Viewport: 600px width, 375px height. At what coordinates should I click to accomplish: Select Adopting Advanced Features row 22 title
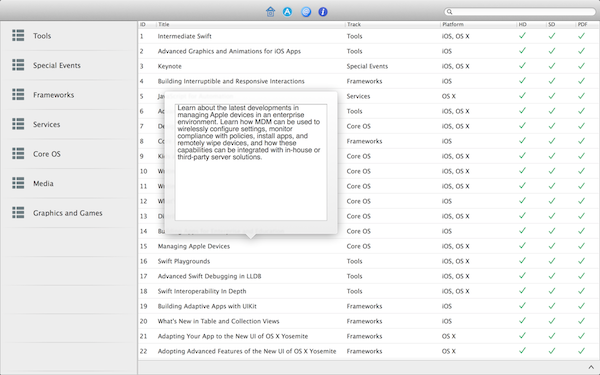point(247,351)
